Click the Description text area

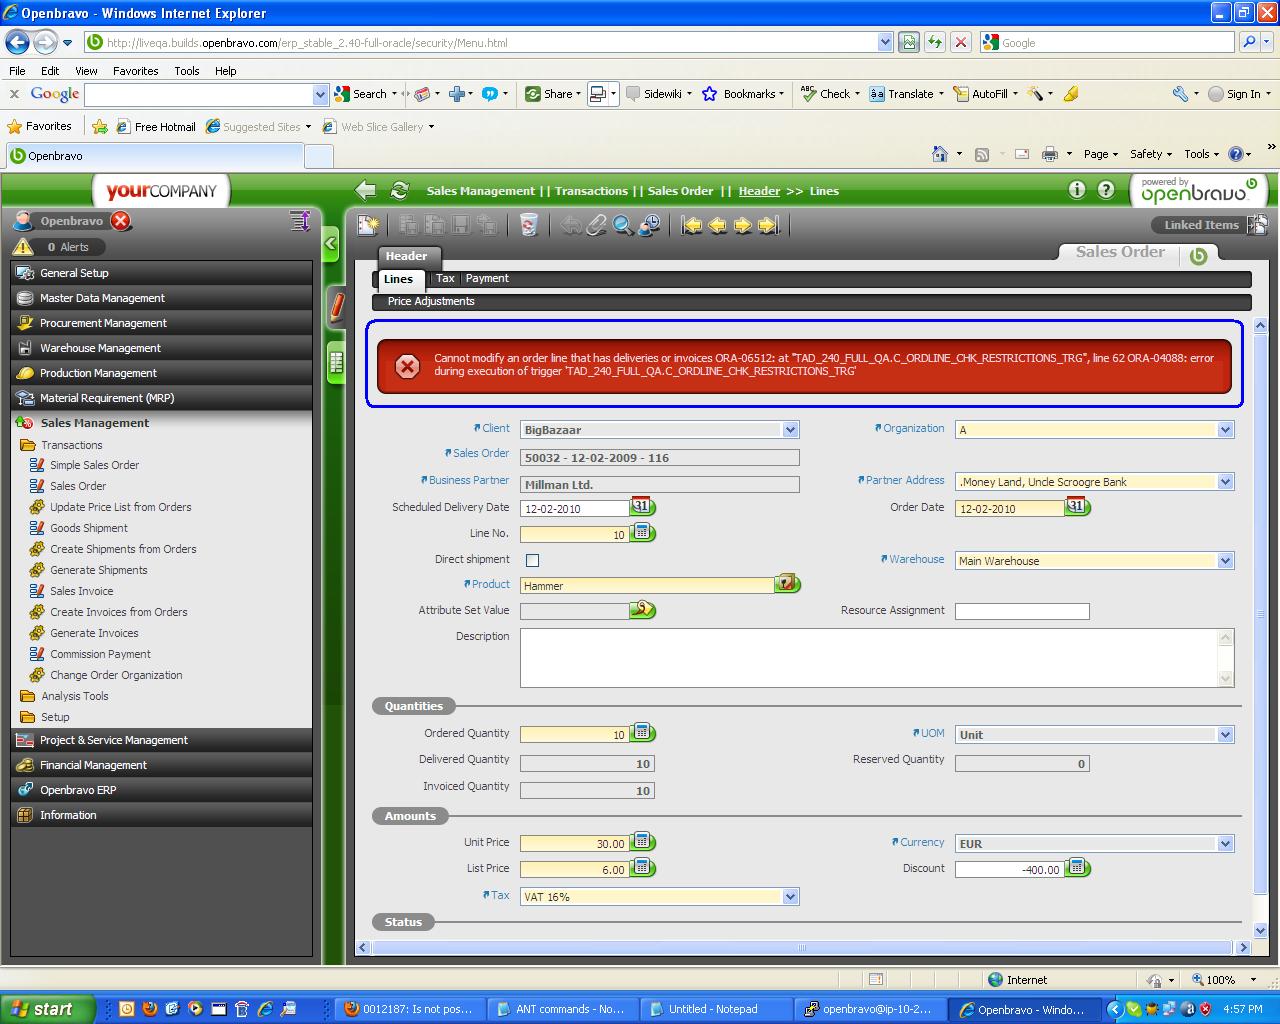tap(868, 657)
